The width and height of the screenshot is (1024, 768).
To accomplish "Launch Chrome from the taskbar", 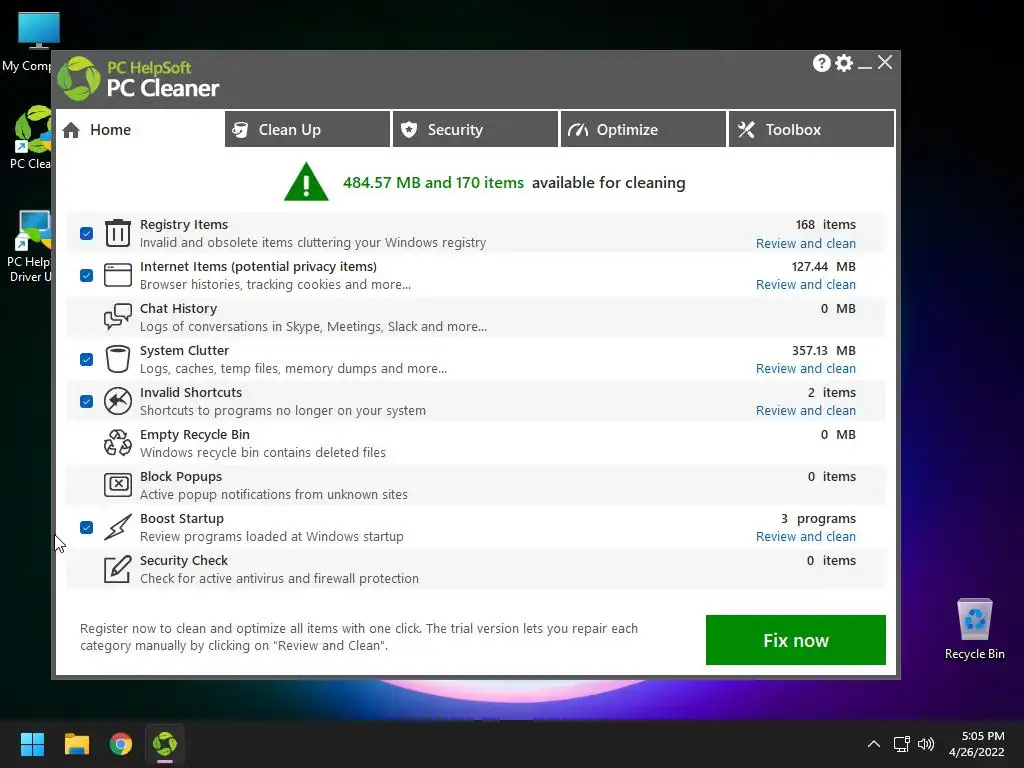I will 121,744.
